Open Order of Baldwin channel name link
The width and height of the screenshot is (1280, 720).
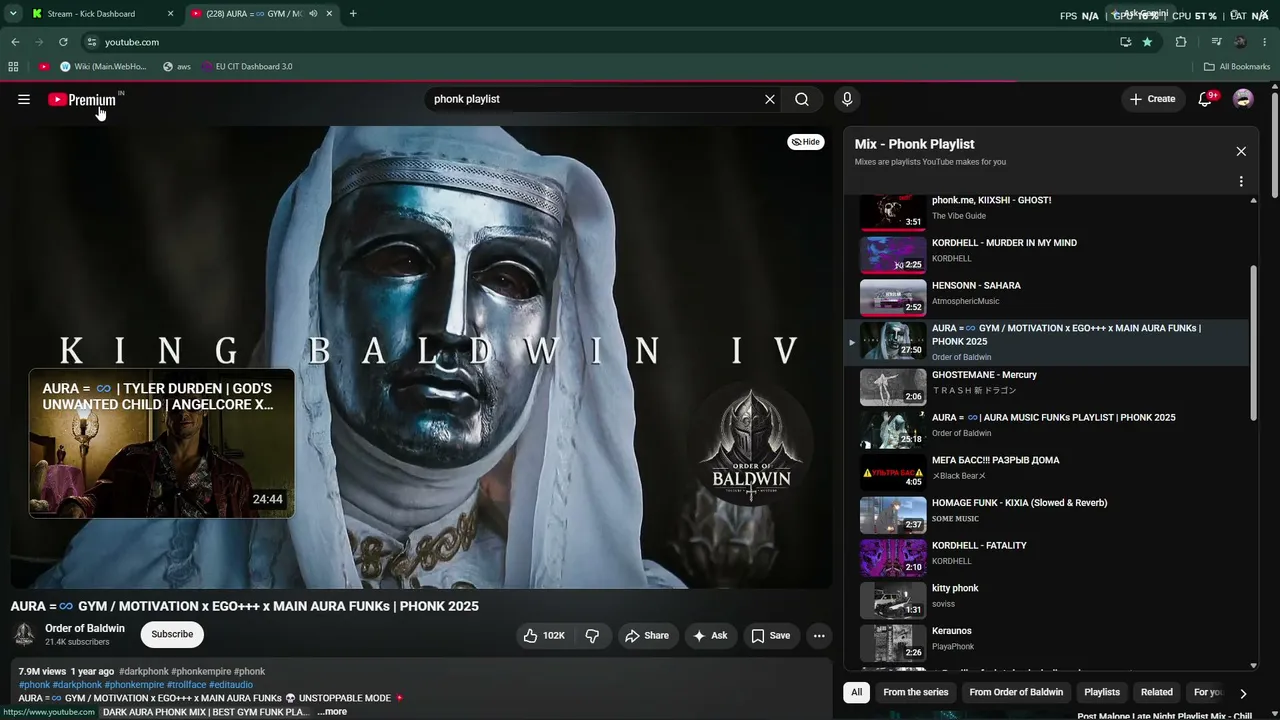click(x=85, y=629)
